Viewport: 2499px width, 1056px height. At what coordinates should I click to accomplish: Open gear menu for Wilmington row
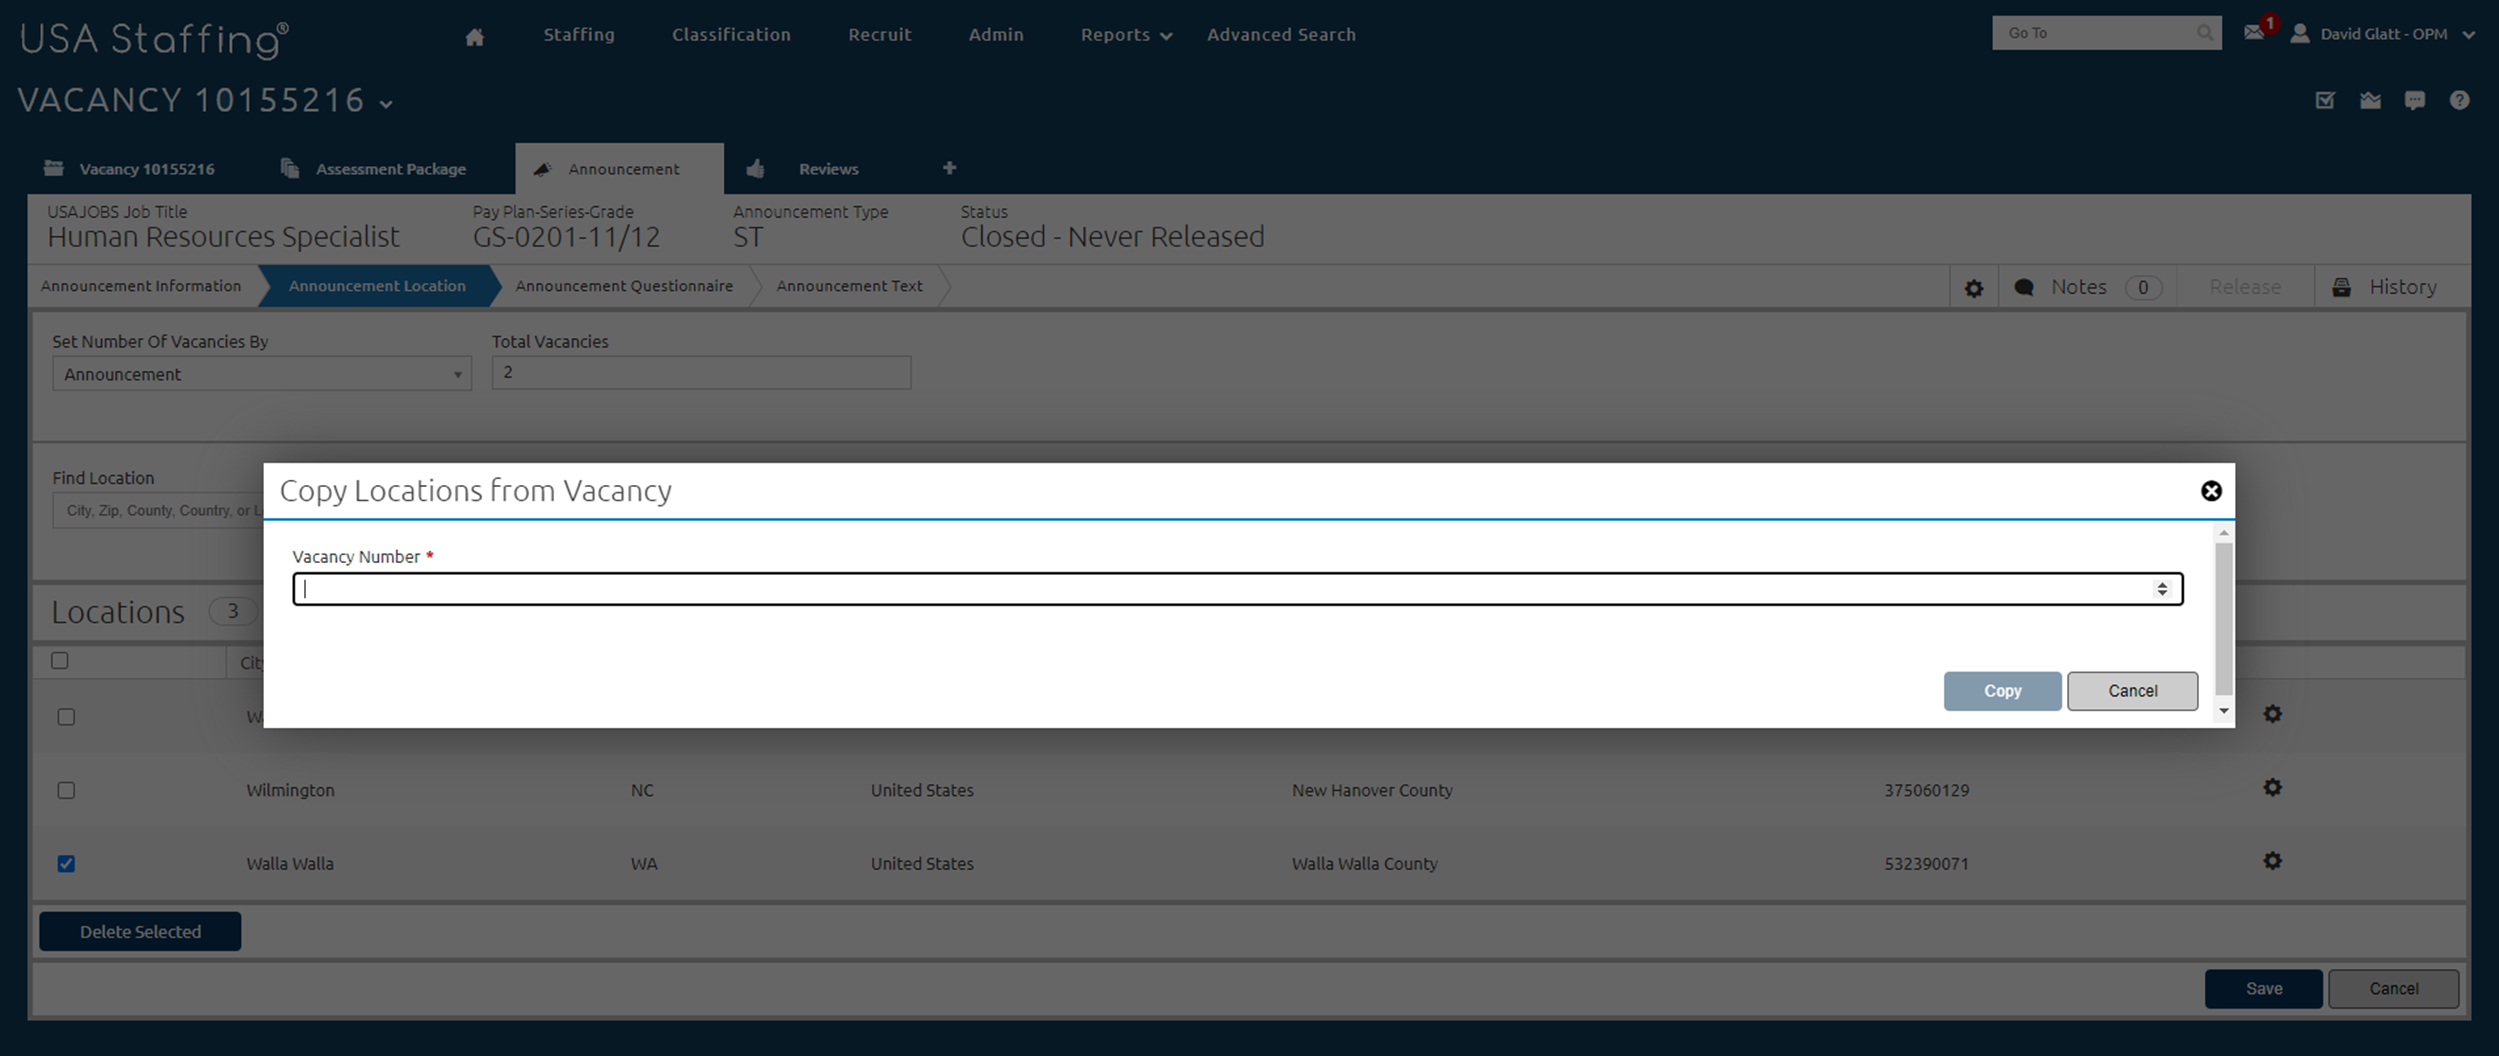click(2272, 787)
